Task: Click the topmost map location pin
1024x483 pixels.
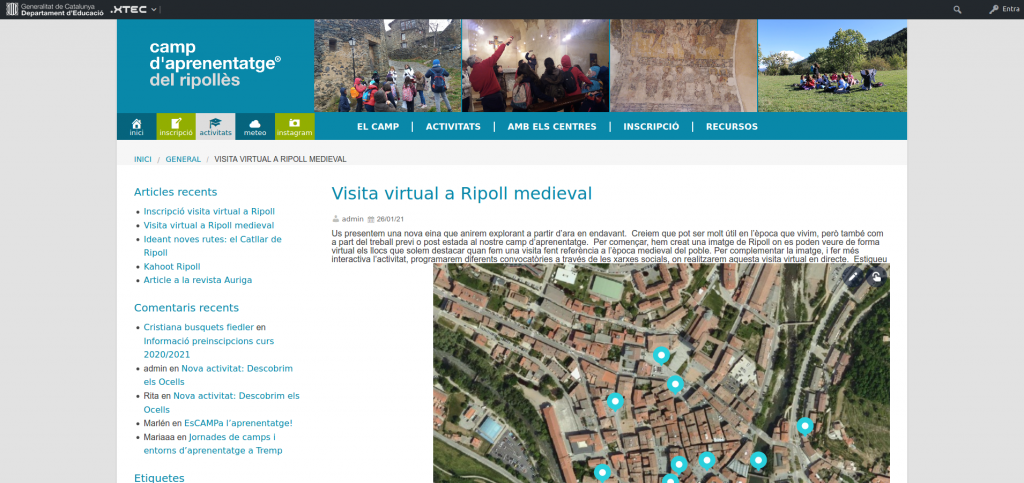Action: coord(661,354)
